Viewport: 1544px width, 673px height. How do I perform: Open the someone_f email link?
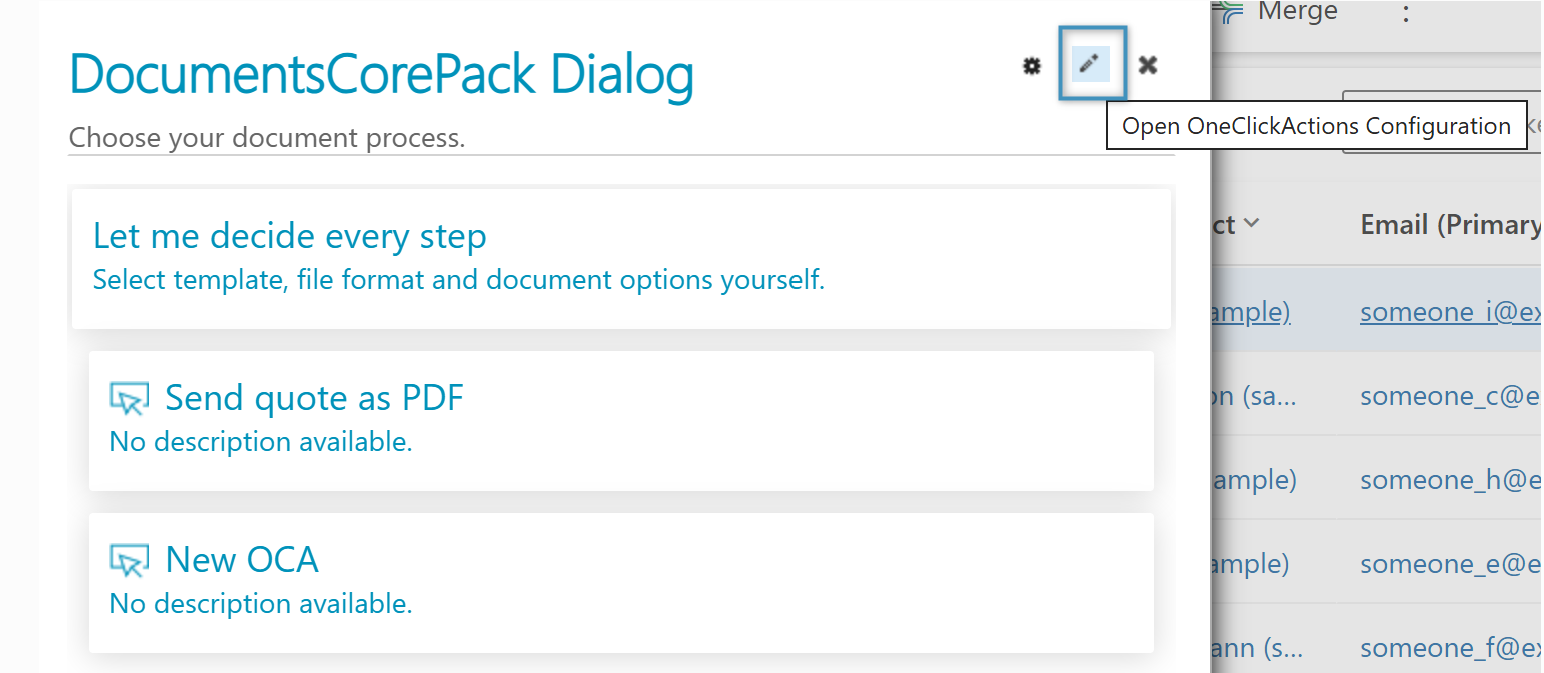[1450, 648]
